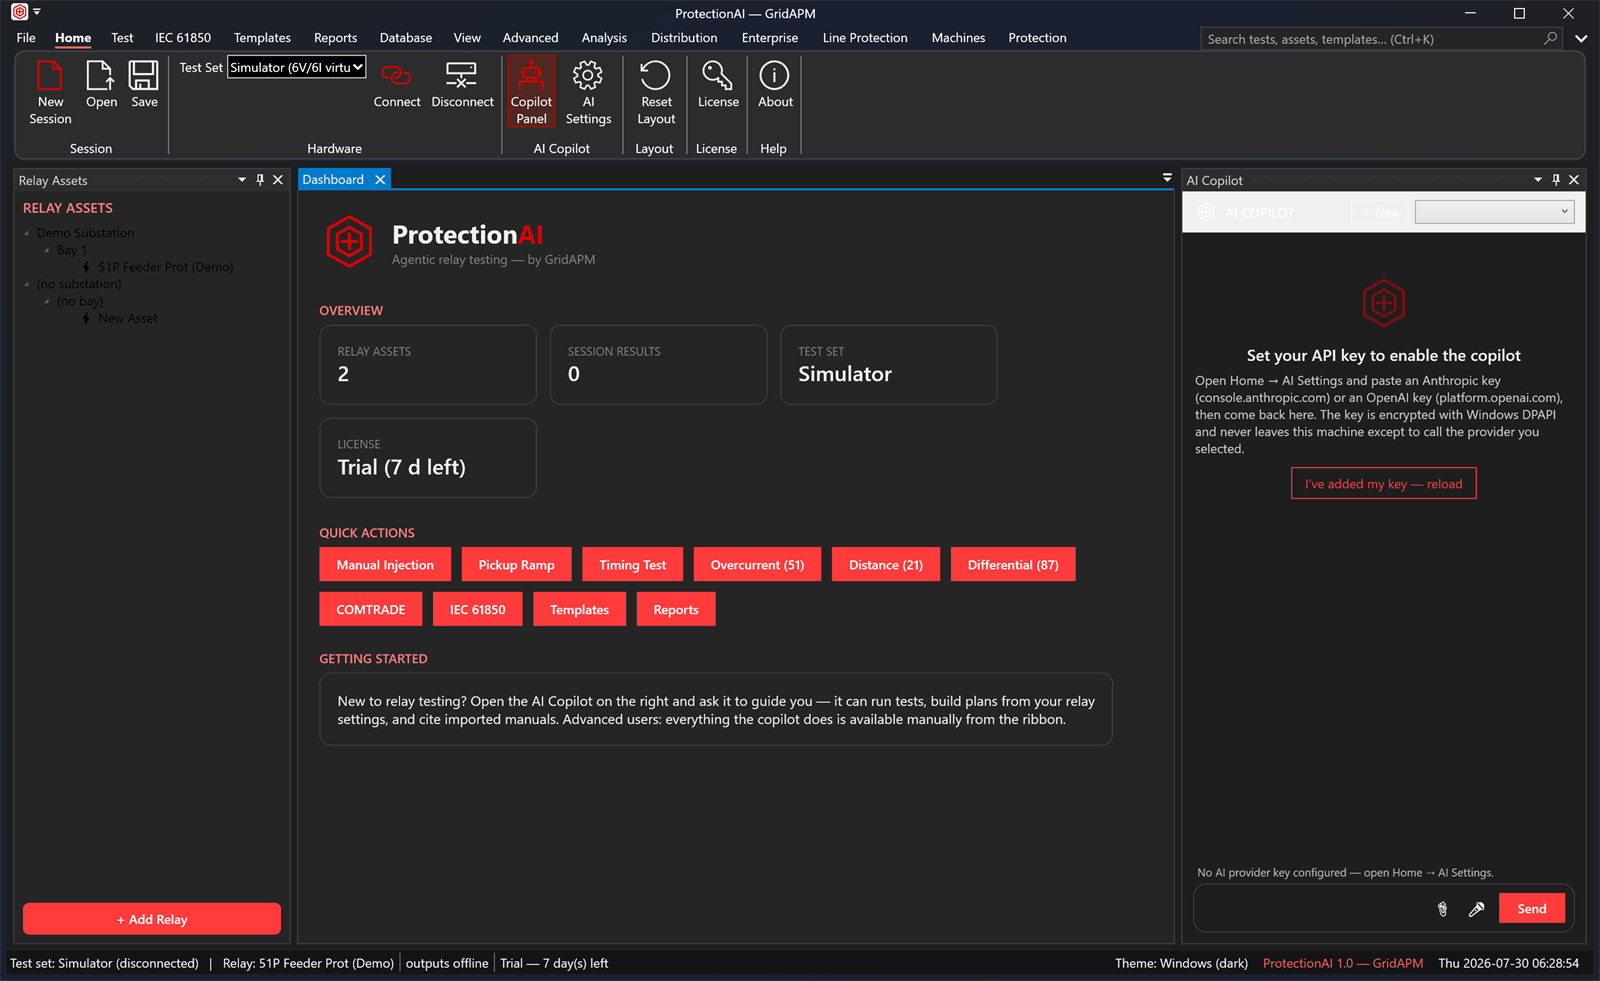
Task: Collapse the Bay 1 tree node
Action: click(47, 250)
